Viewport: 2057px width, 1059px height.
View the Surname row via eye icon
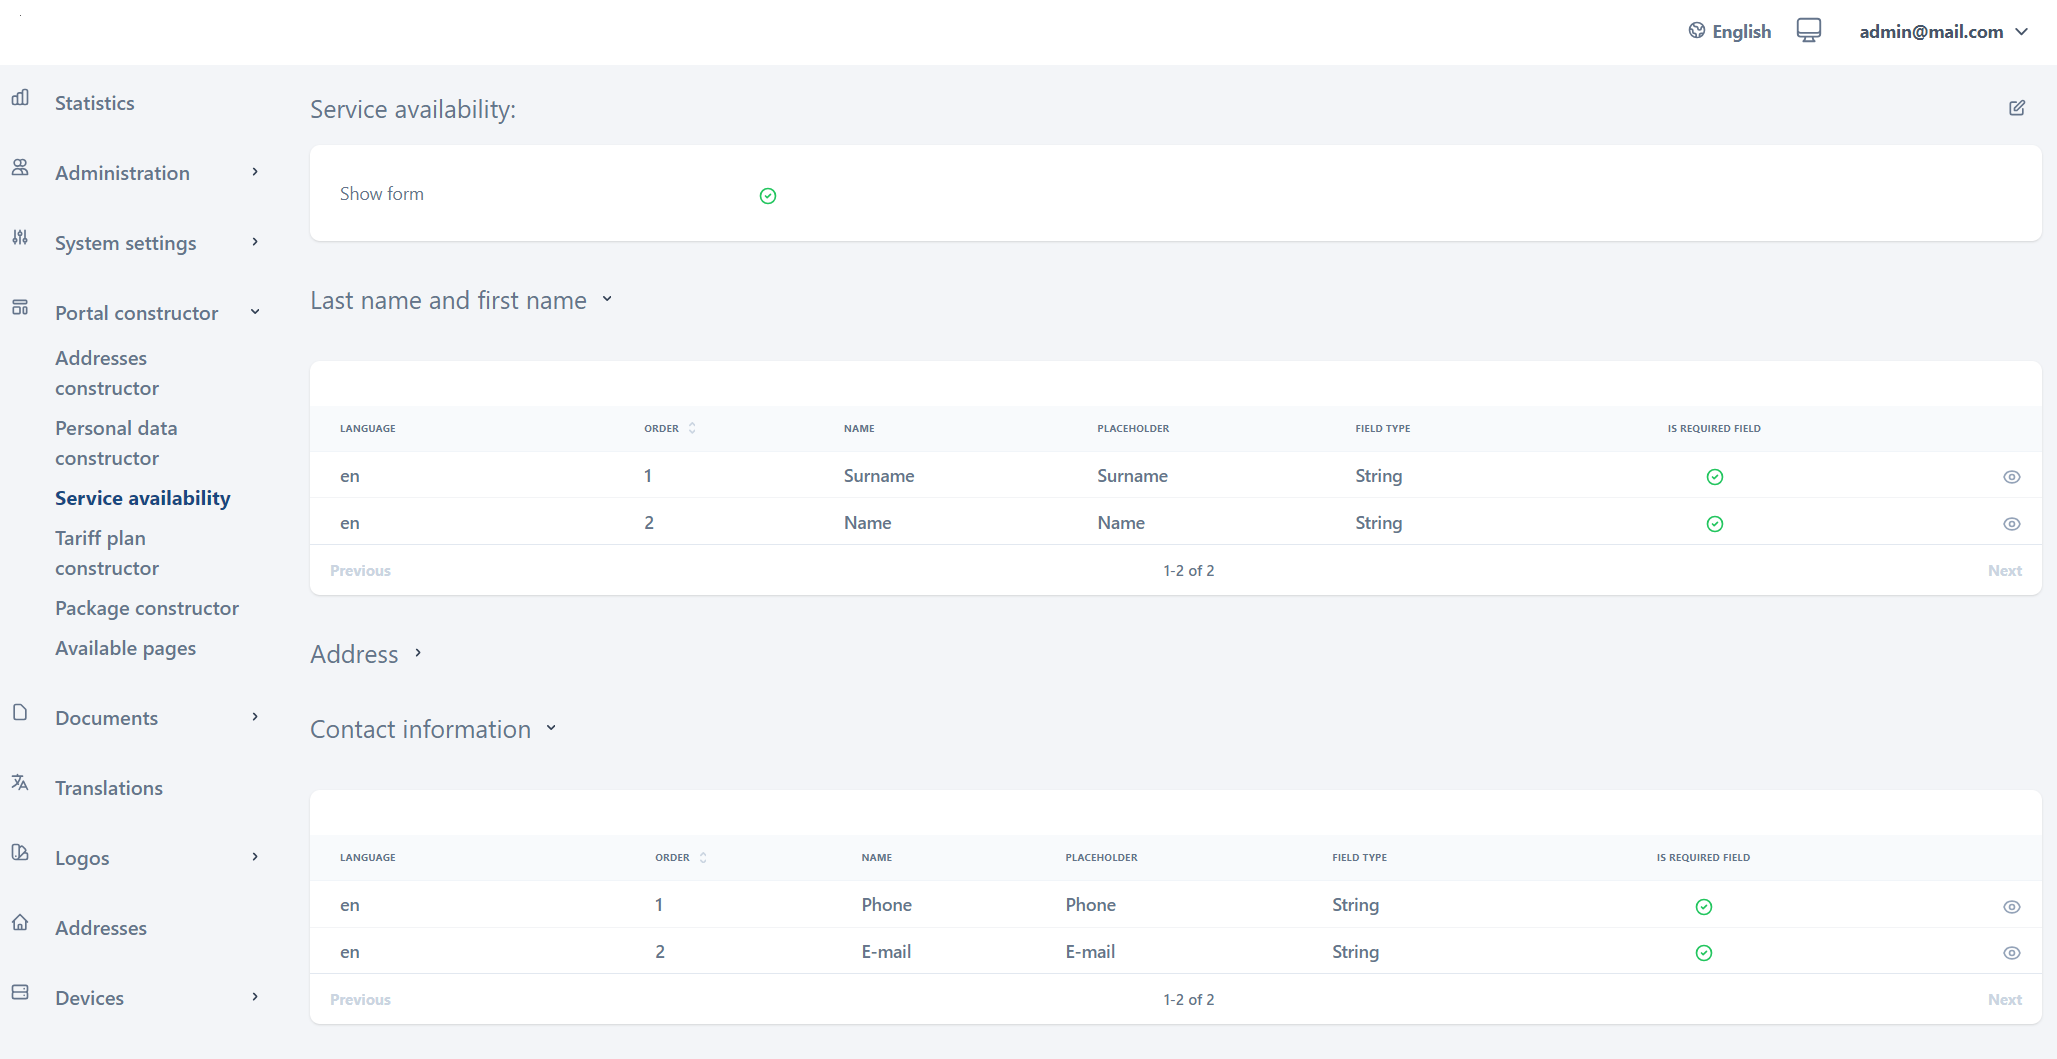coord(2011,477)
